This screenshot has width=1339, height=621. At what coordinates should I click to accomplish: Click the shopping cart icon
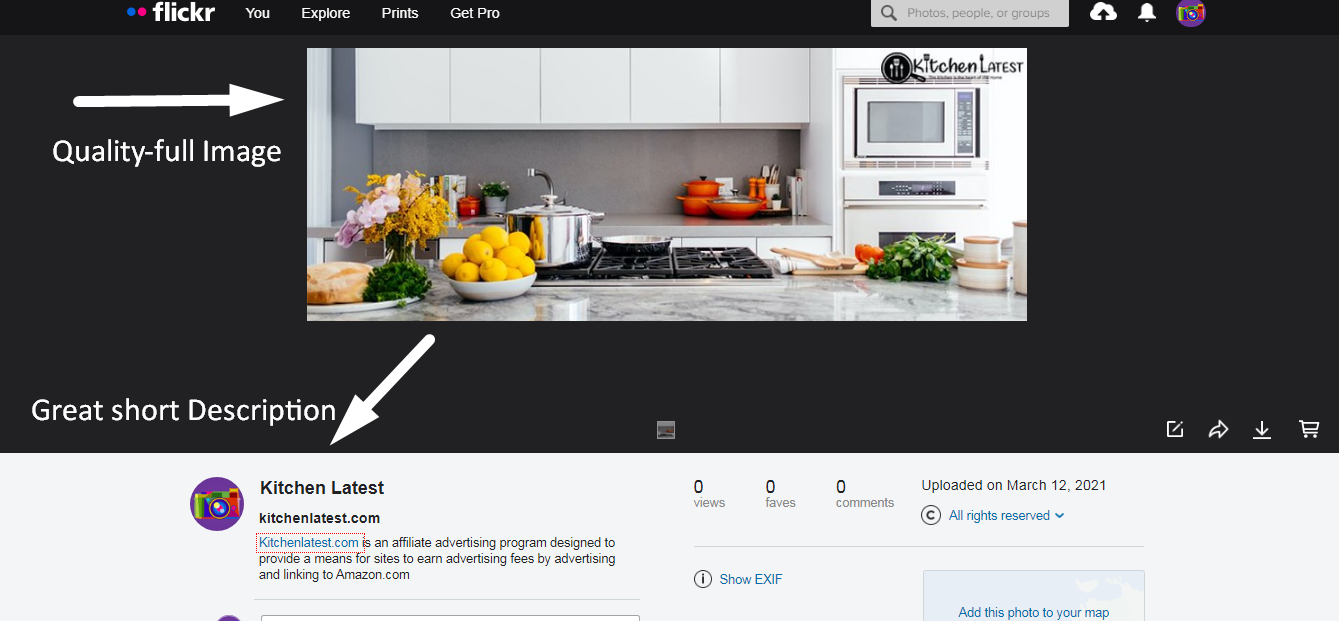tap(1308, 429)
